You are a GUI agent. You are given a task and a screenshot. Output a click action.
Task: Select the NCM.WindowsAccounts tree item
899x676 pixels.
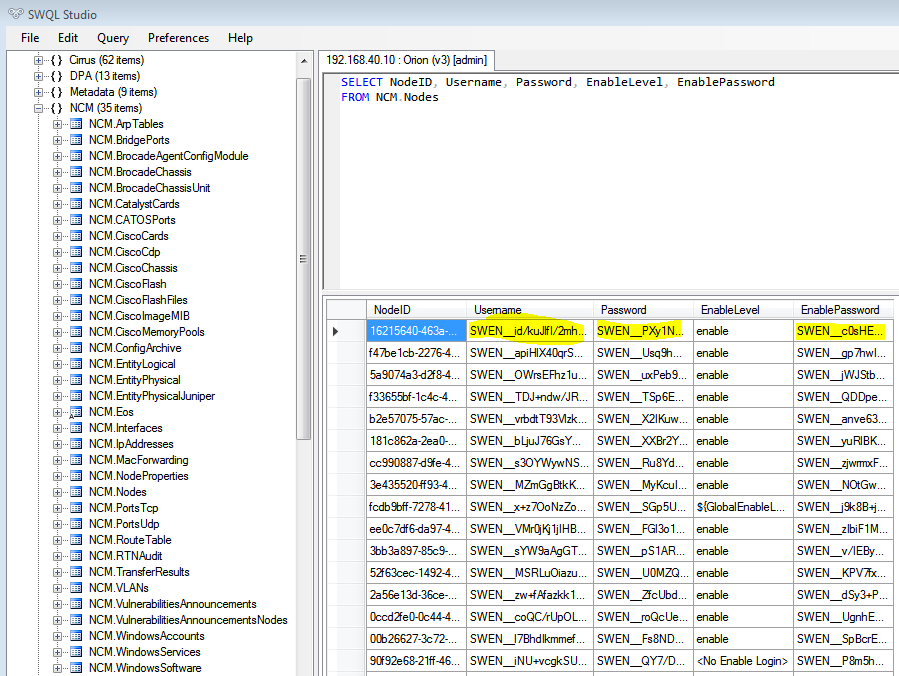146,636
